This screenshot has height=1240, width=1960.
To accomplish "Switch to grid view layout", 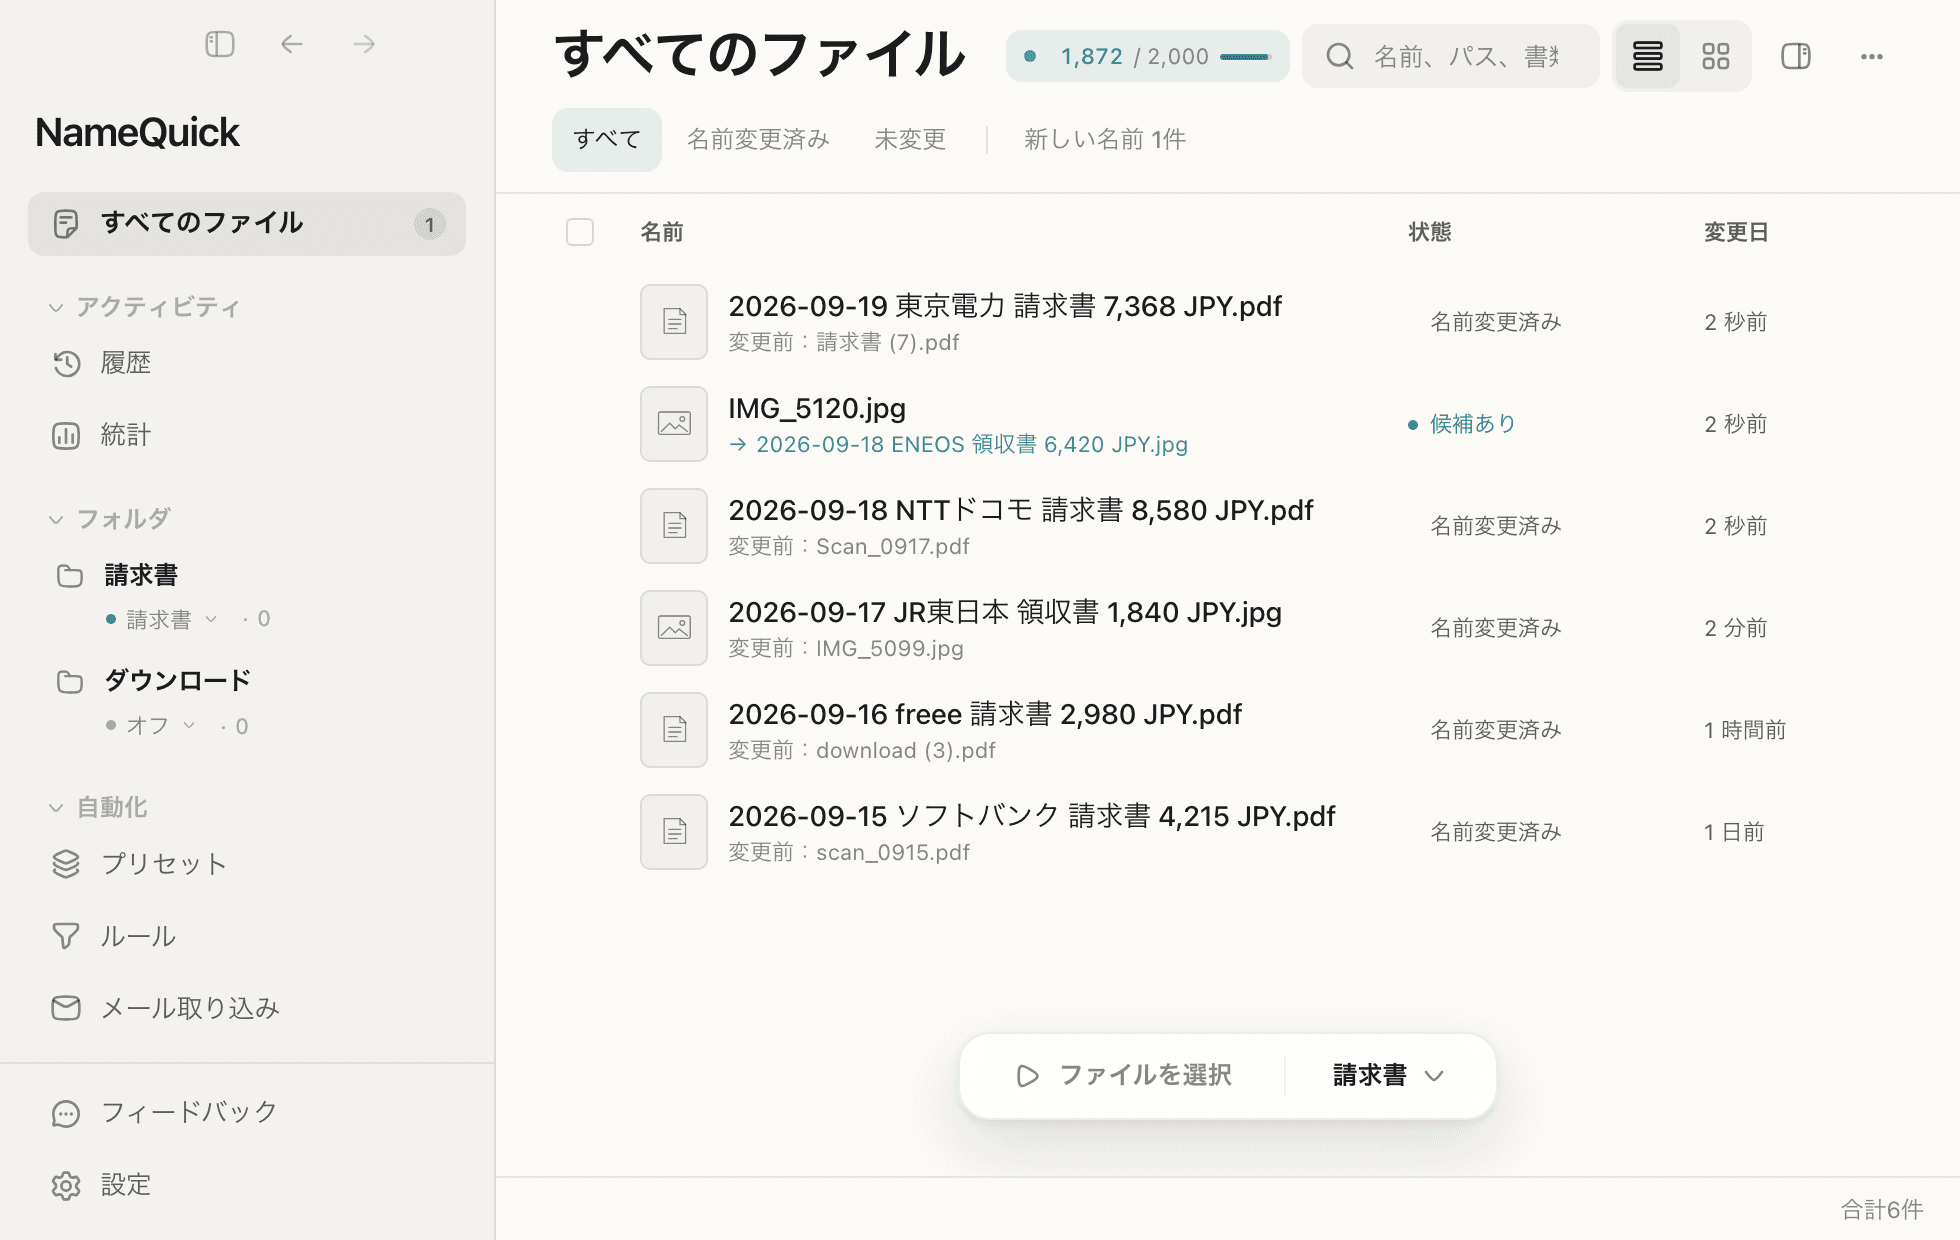I will (x=1716, y=56).
